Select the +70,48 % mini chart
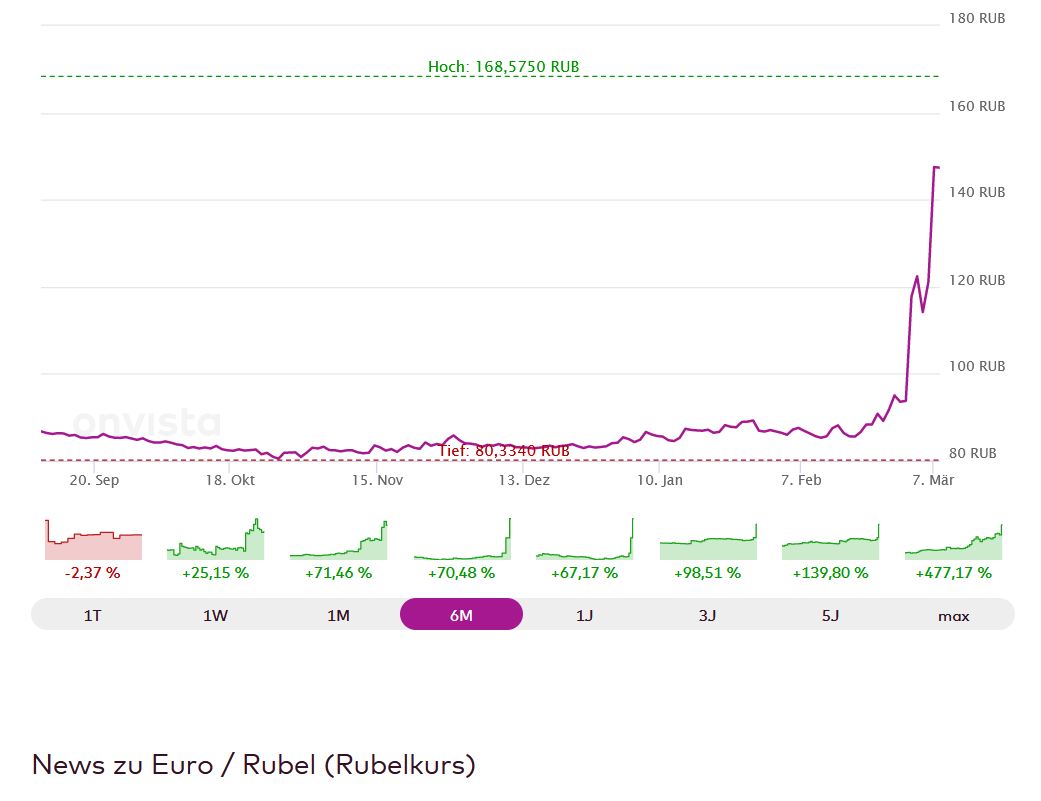 (x=461, y=540)
